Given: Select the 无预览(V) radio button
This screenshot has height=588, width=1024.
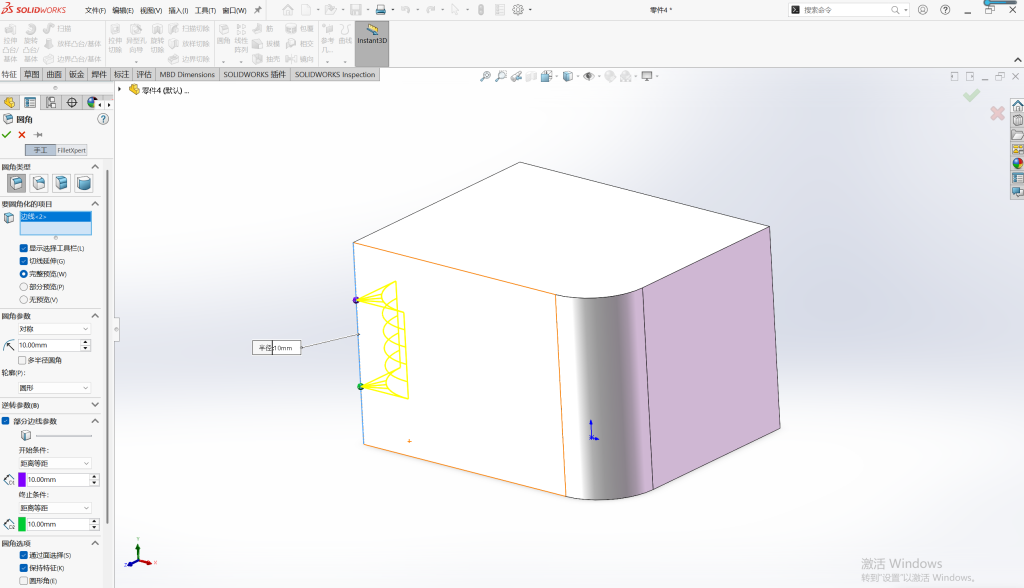Looking at the screenshot, I should [x=24, y=300].
